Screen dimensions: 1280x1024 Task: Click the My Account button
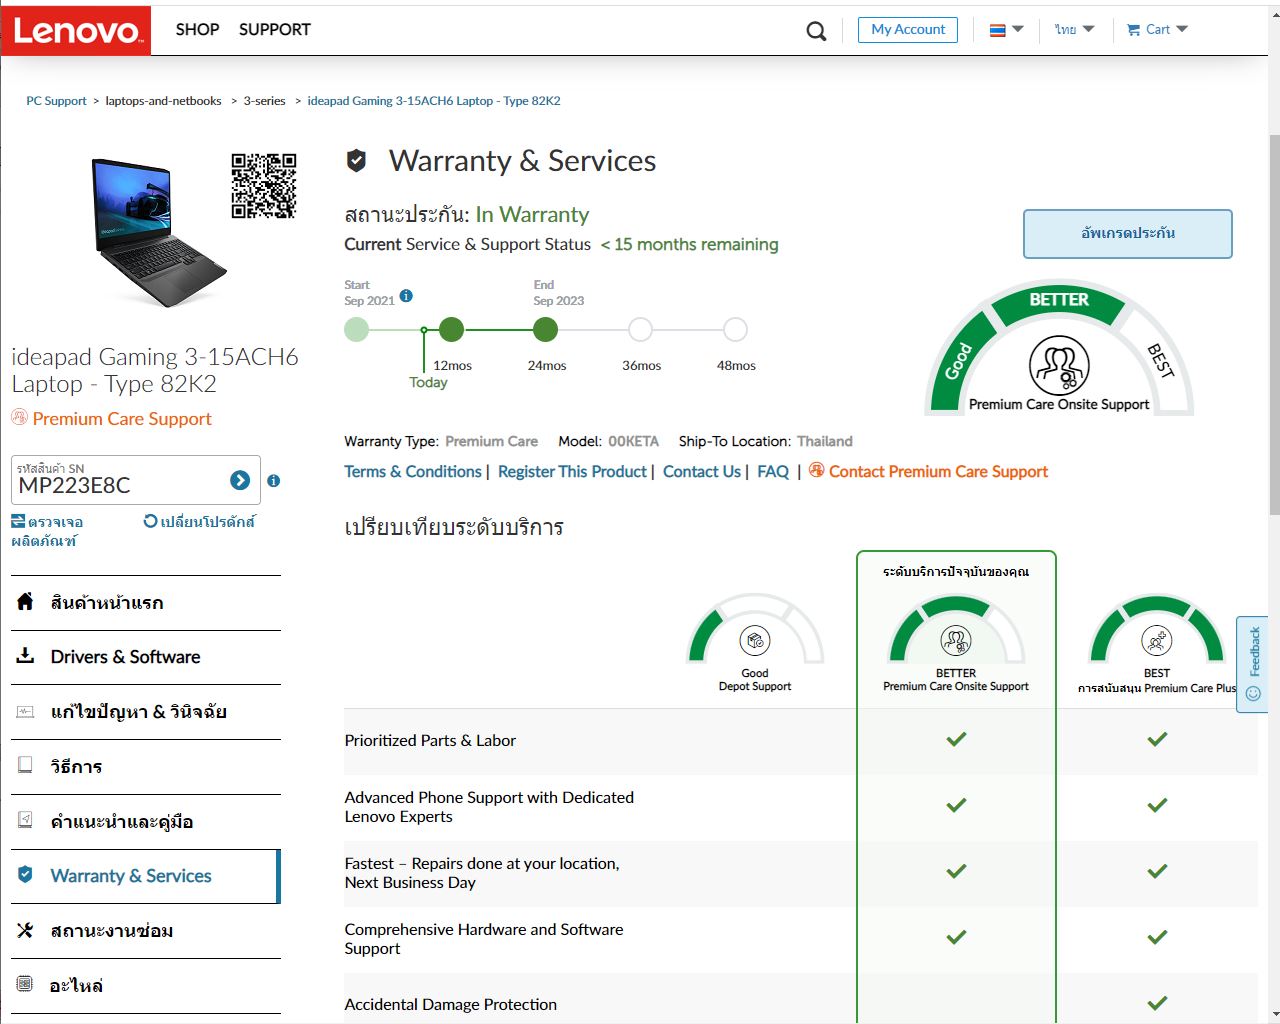point(907,30)
